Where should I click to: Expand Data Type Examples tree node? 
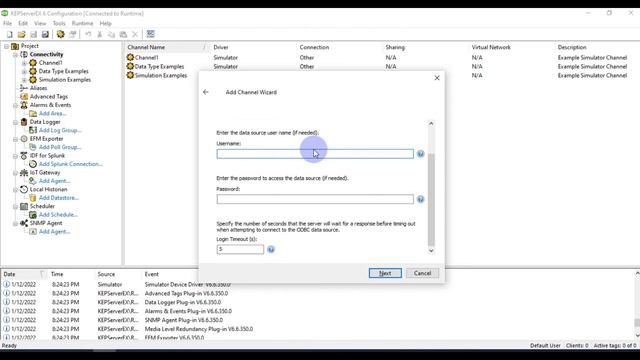(24, 71)
